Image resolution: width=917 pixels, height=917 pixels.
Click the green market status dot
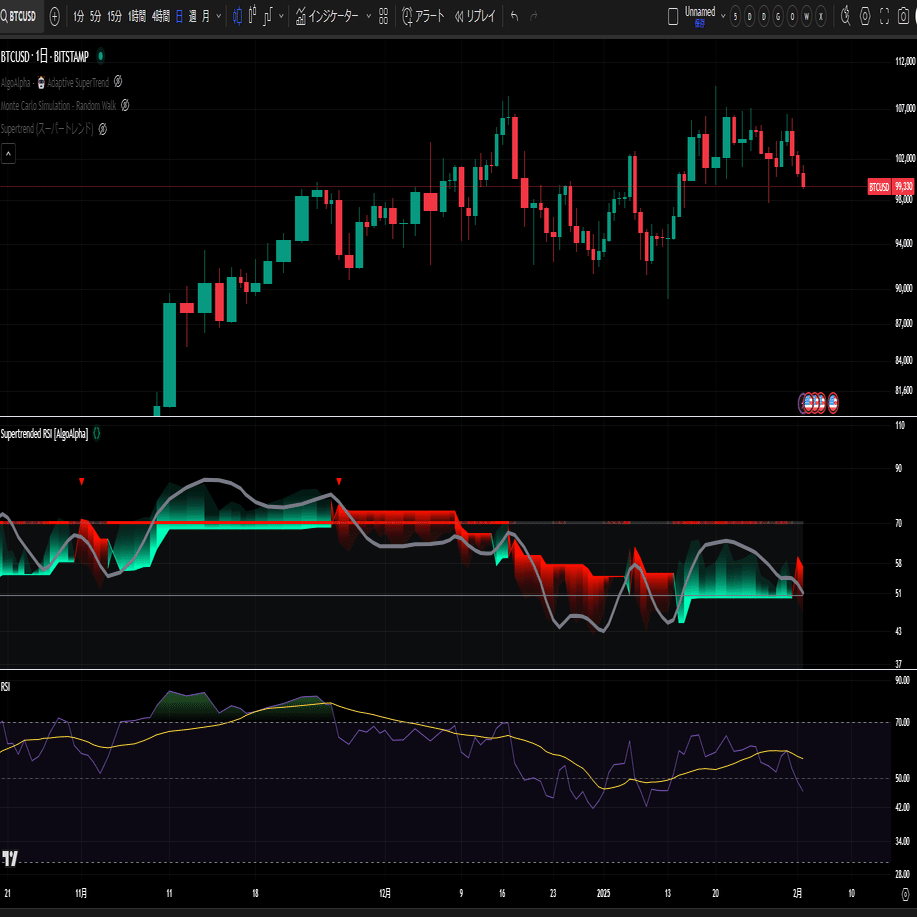point(101,56)
